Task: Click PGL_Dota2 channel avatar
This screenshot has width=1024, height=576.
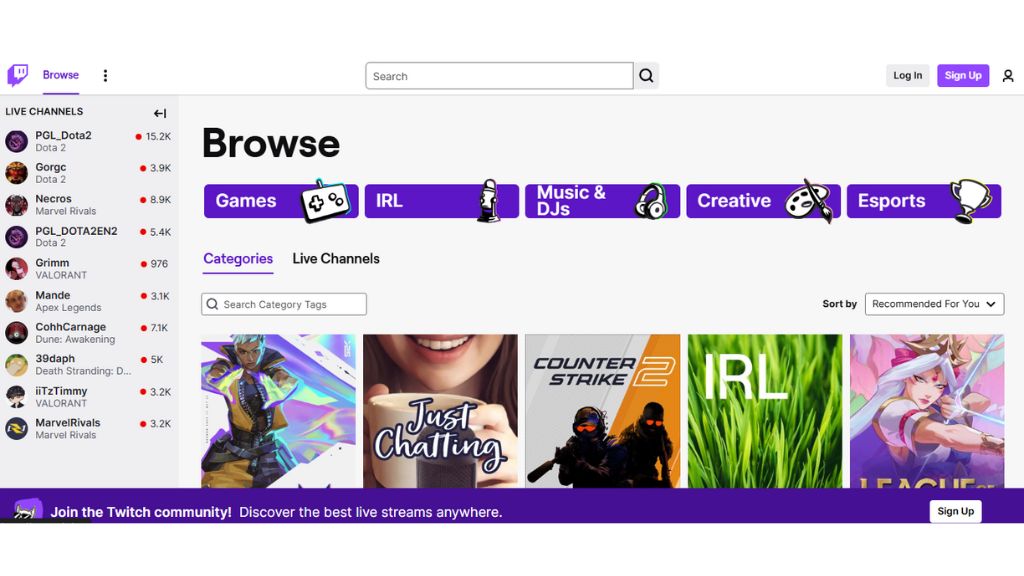Action: pos(16,141)
